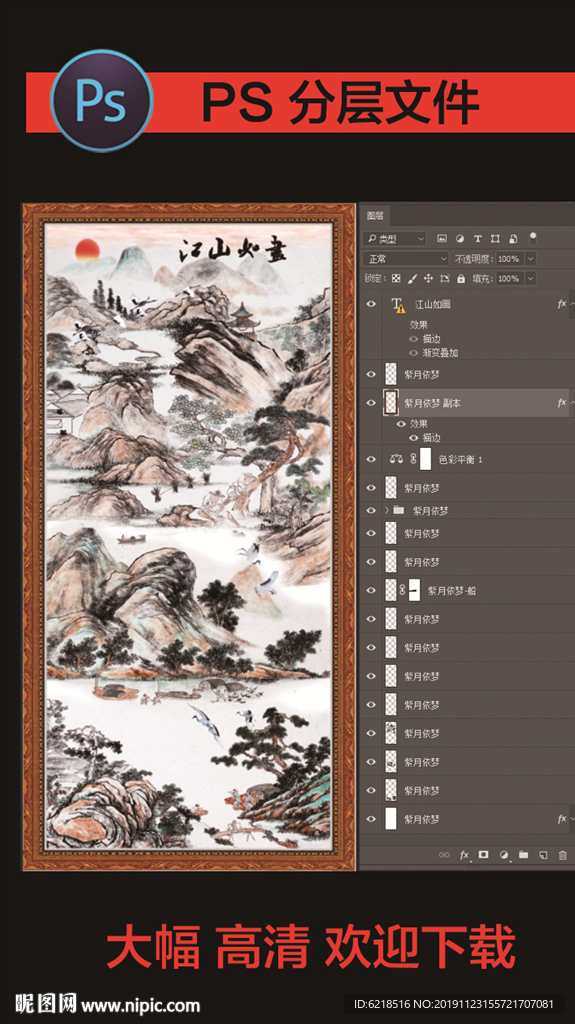Filter layers by smart object icon

coord(514,239)
